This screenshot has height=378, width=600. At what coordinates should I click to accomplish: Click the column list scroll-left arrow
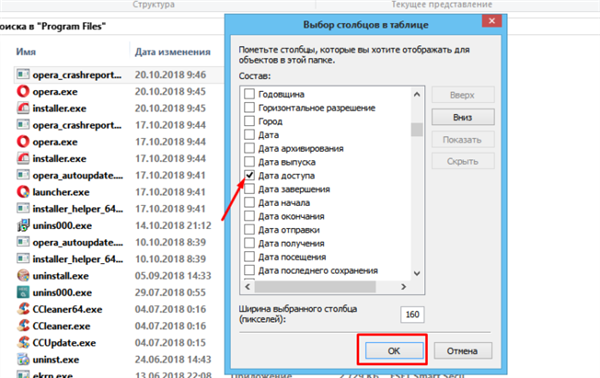click(248, 287)
